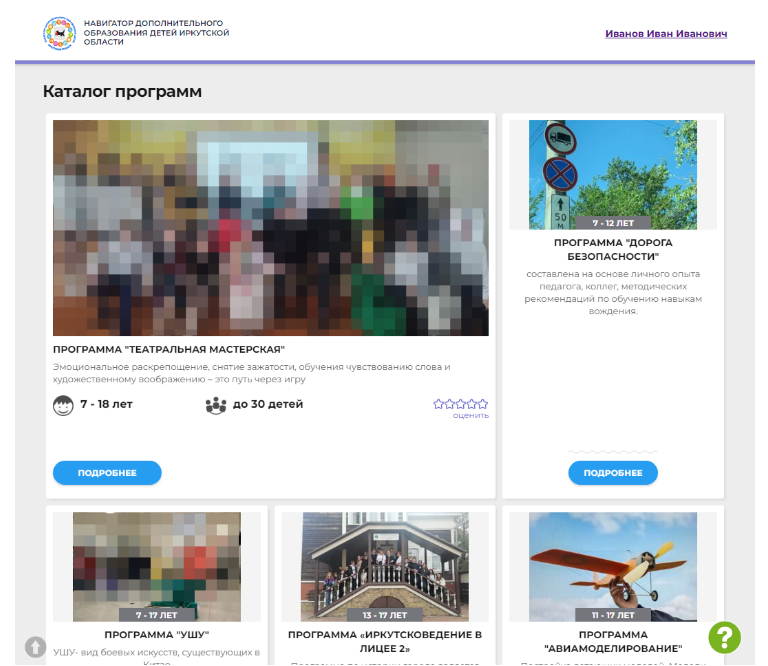Click the group of children icon

coord(215,406)
